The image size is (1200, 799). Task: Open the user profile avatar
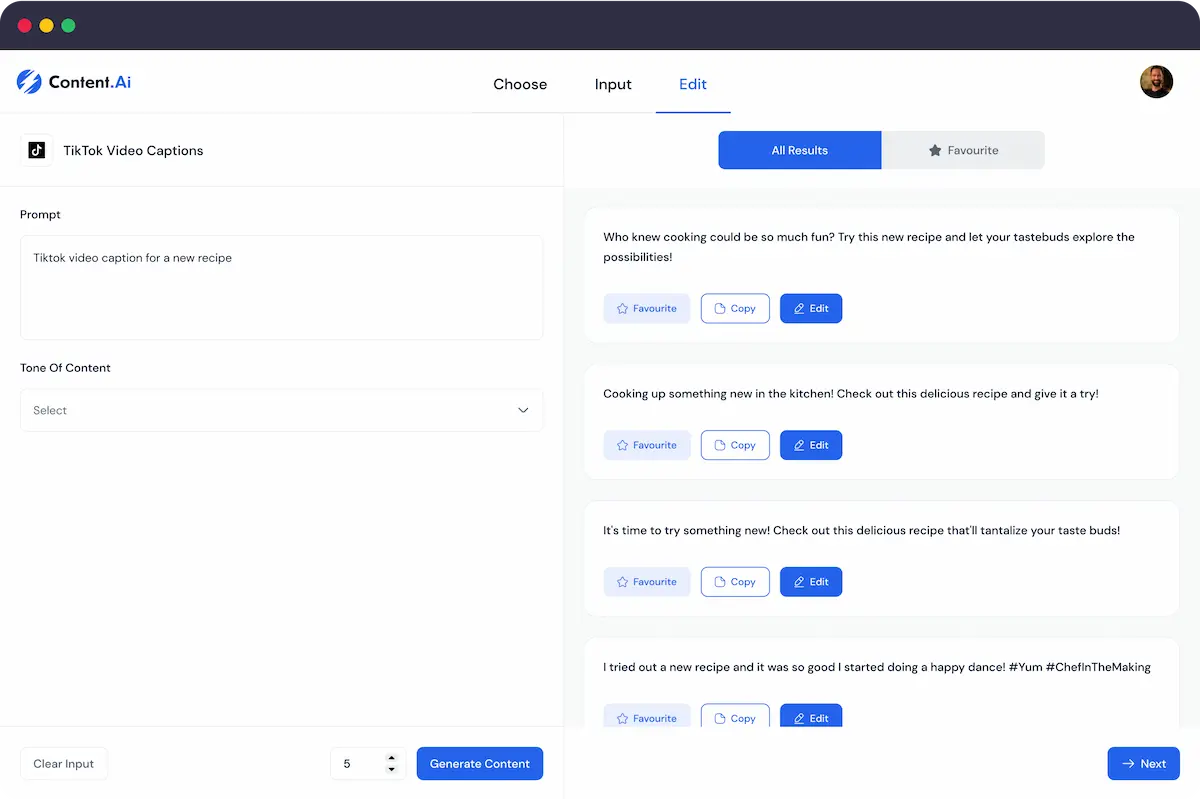coord(1156,82)
